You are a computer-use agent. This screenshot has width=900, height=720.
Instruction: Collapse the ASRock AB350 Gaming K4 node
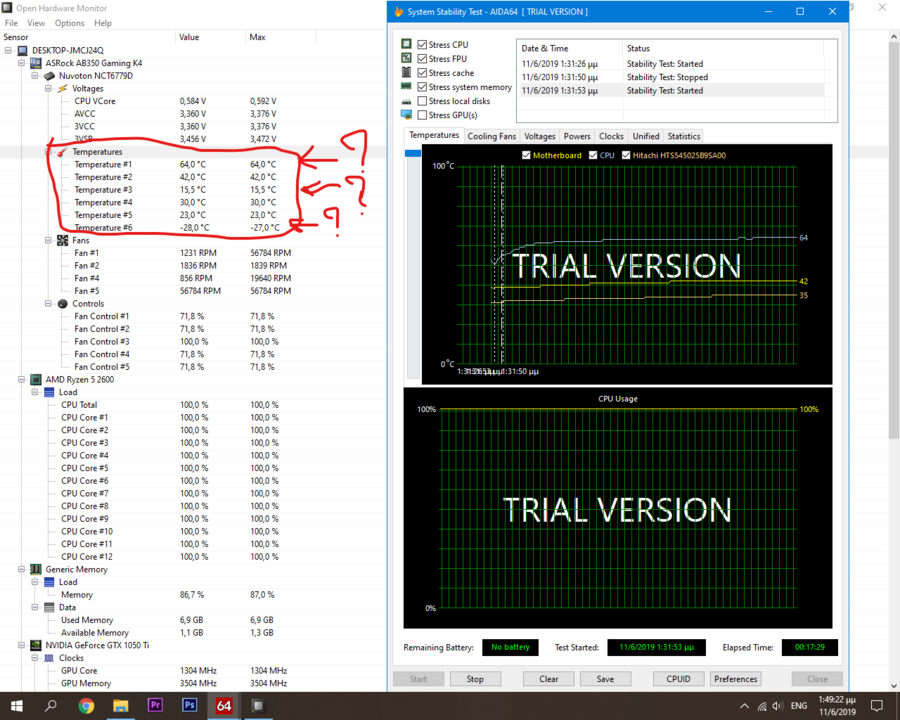(x=21, y=63)
